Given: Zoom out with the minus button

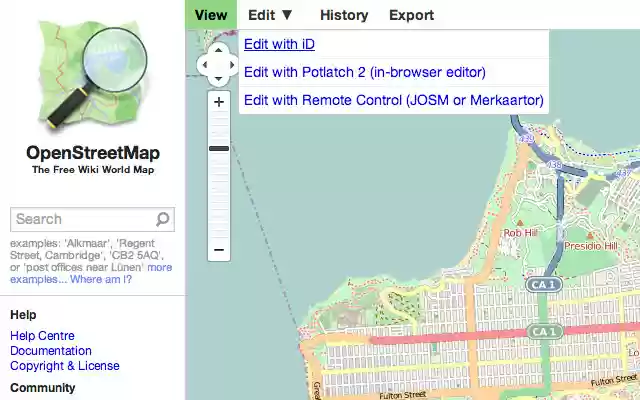Looking at the screenshot, I should pos(219,250).
